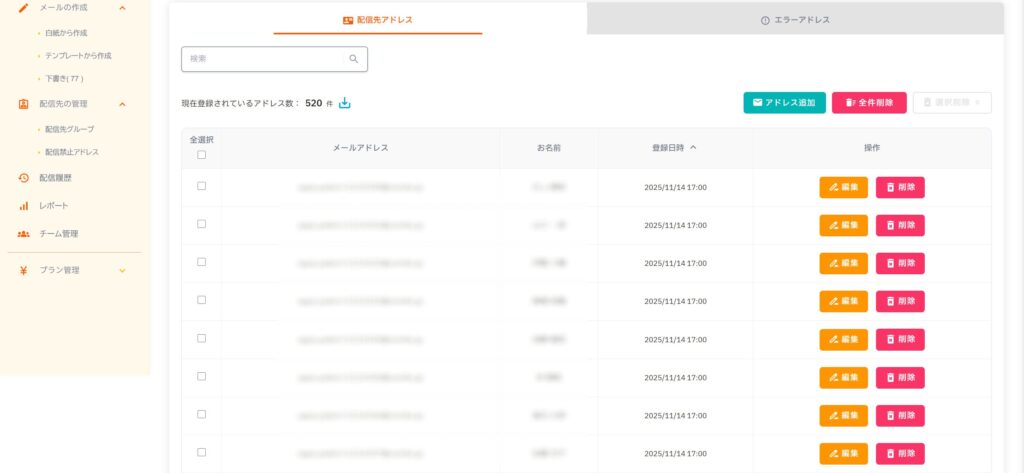Click the 配信先の管理 contact icon in sidebar
Viewport: 1024px width, 473px height.
pos(23,104)
